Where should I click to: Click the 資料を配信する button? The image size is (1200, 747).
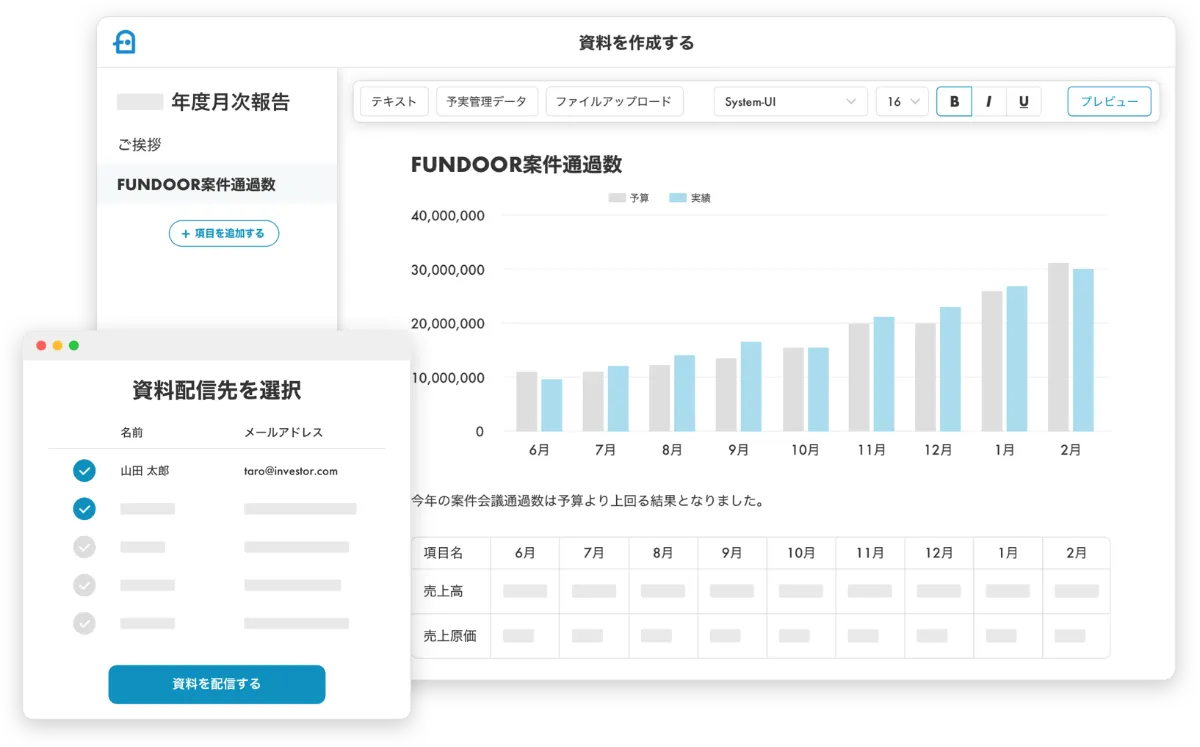click(x=217, y=684)
